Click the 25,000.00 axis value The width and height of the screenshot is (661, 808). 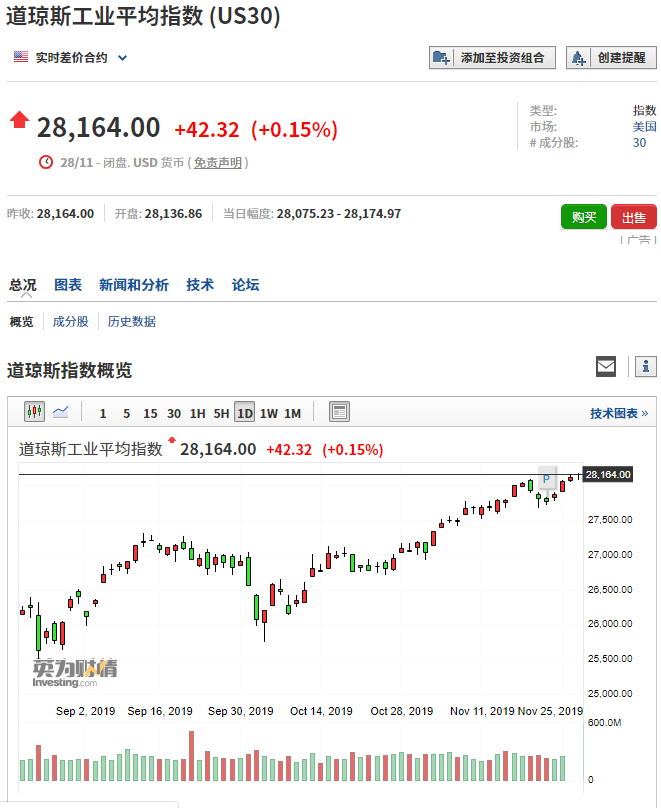pyautogui.click(x=610, y=694)
